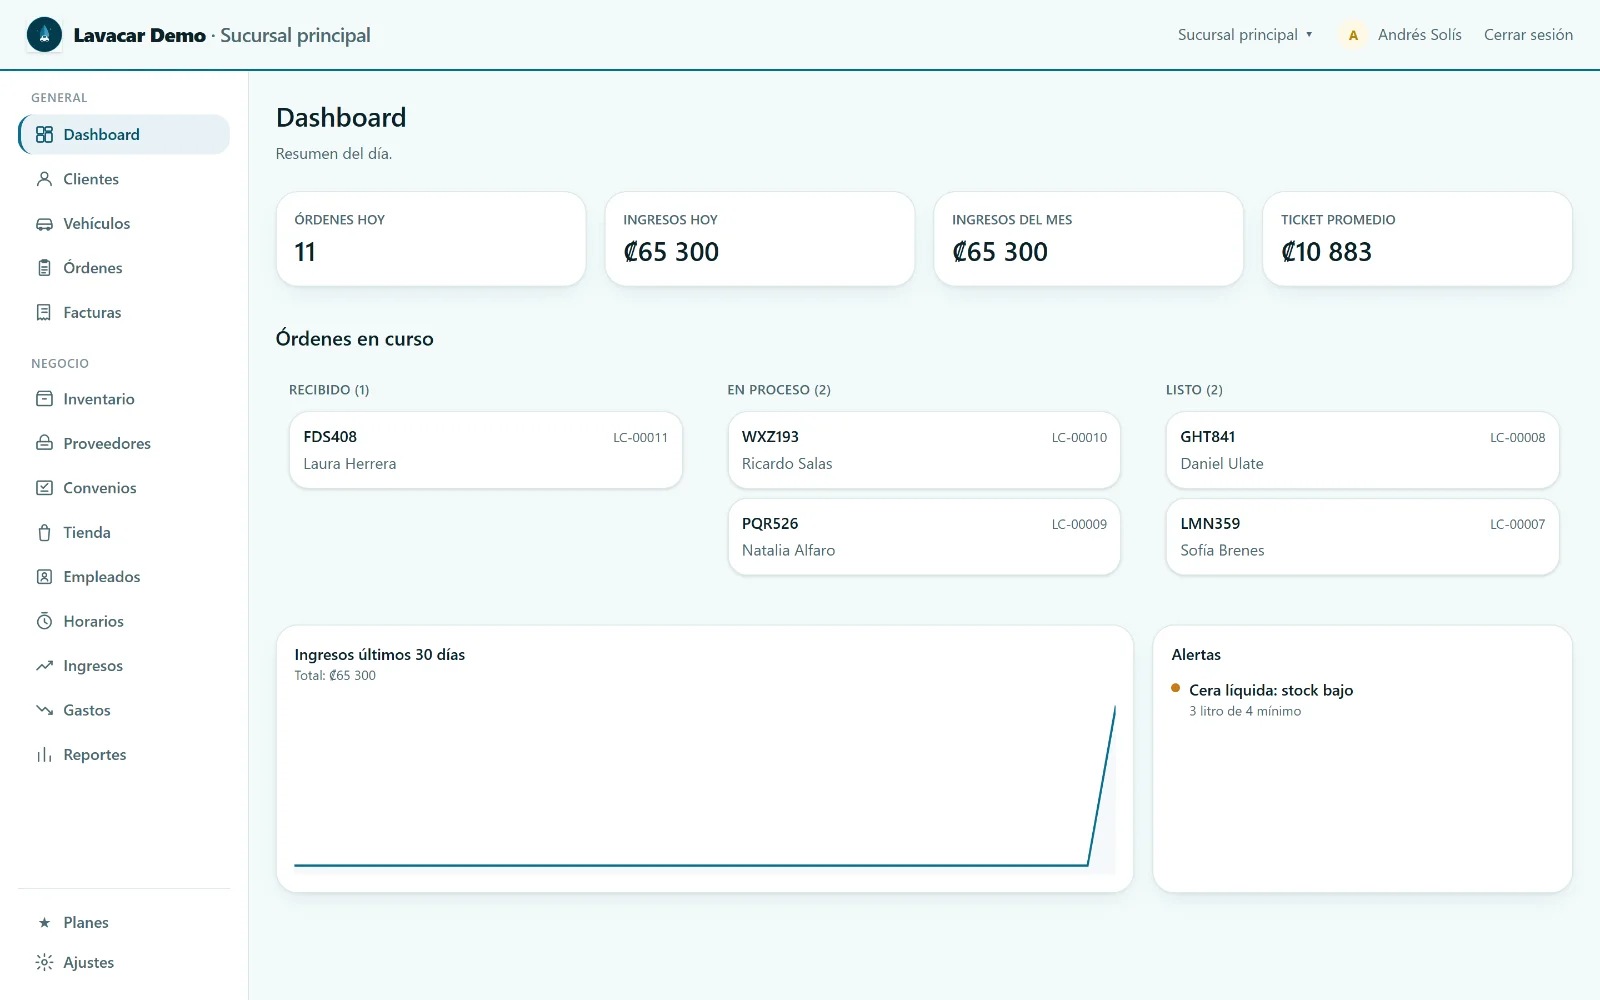Viewport: 1600px width, 1000px height.
Task: Open order card GHT841 Daniel Ulate
Action: [x=1362, y=450]
